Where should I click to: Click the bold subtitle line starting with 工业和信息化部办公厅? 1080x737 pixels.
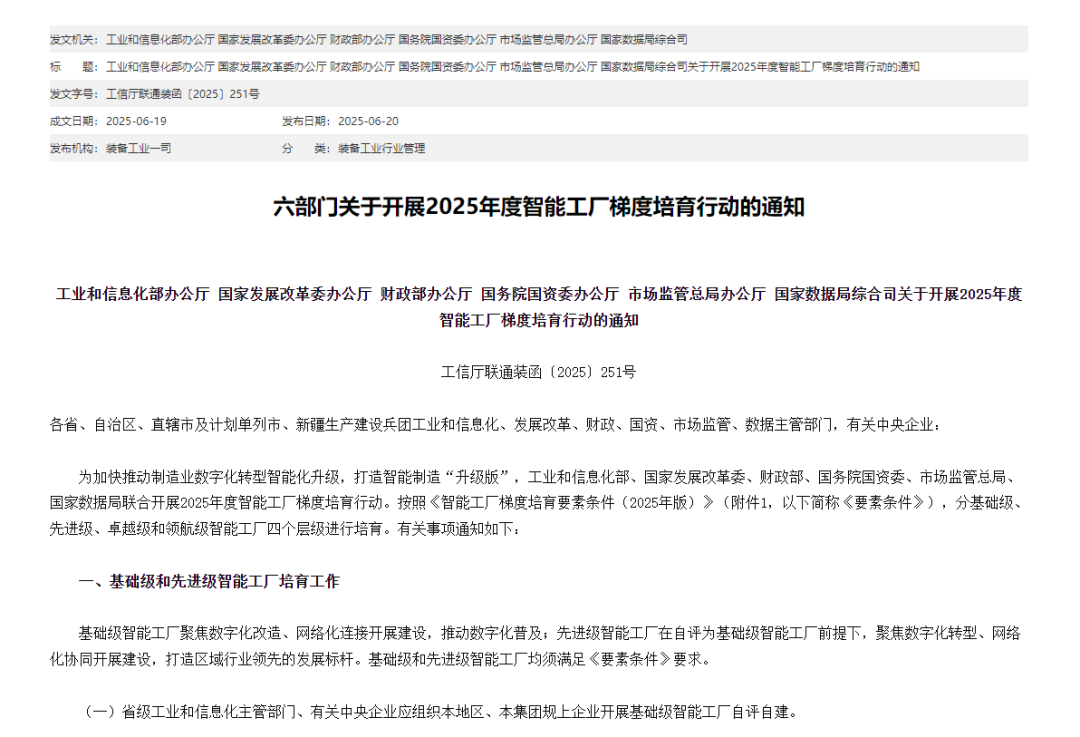tap(539, 294)
